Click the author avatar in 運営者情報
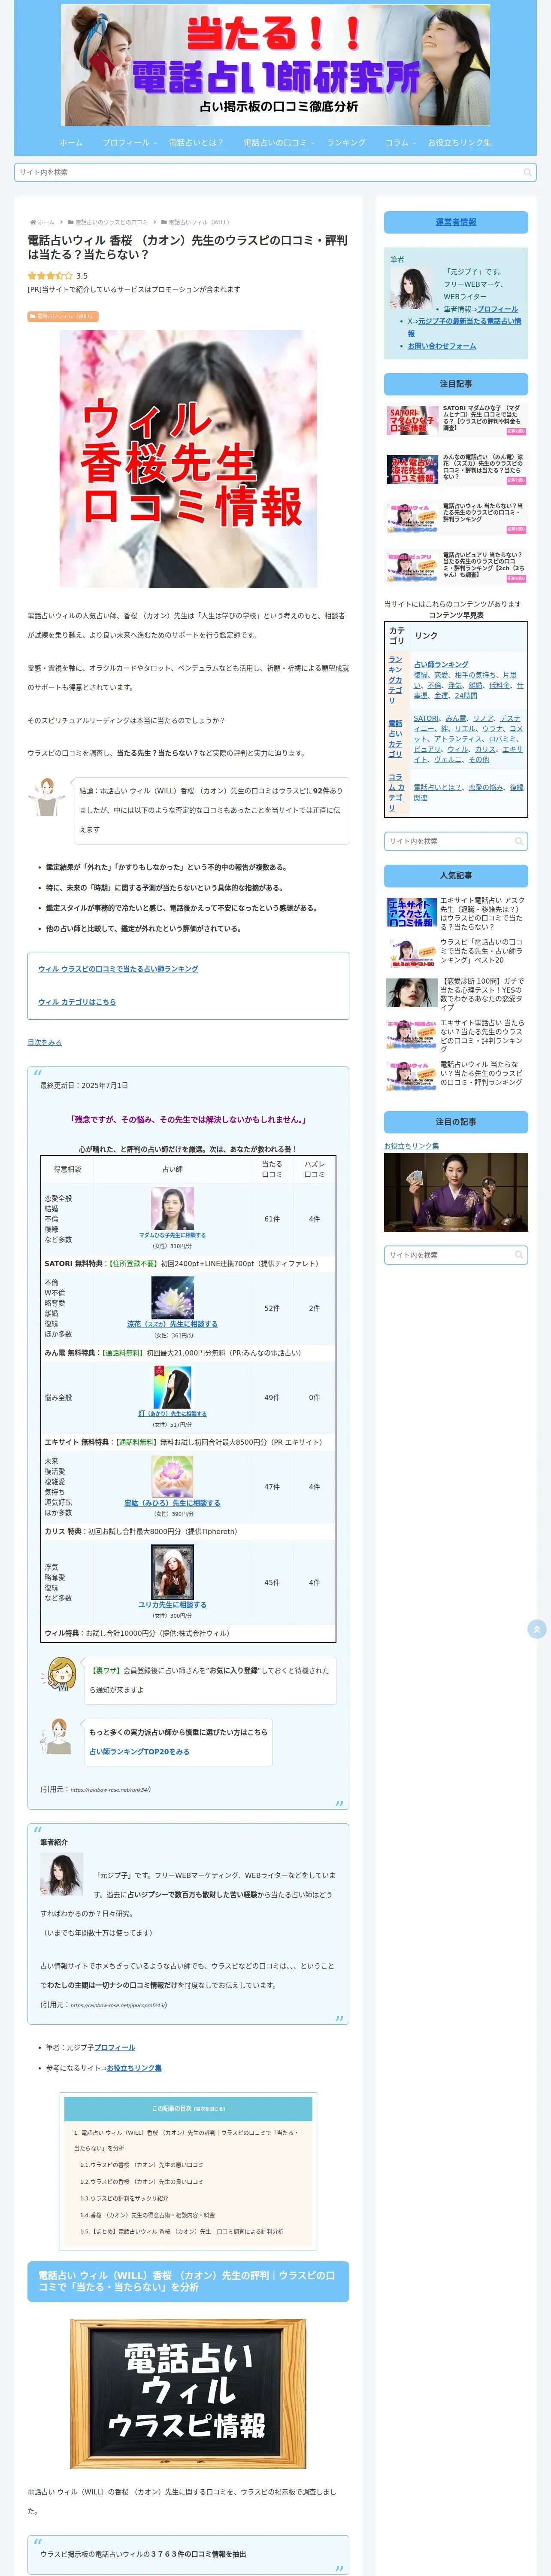The width and height of the screenshot is (551, 2576). 412,289
